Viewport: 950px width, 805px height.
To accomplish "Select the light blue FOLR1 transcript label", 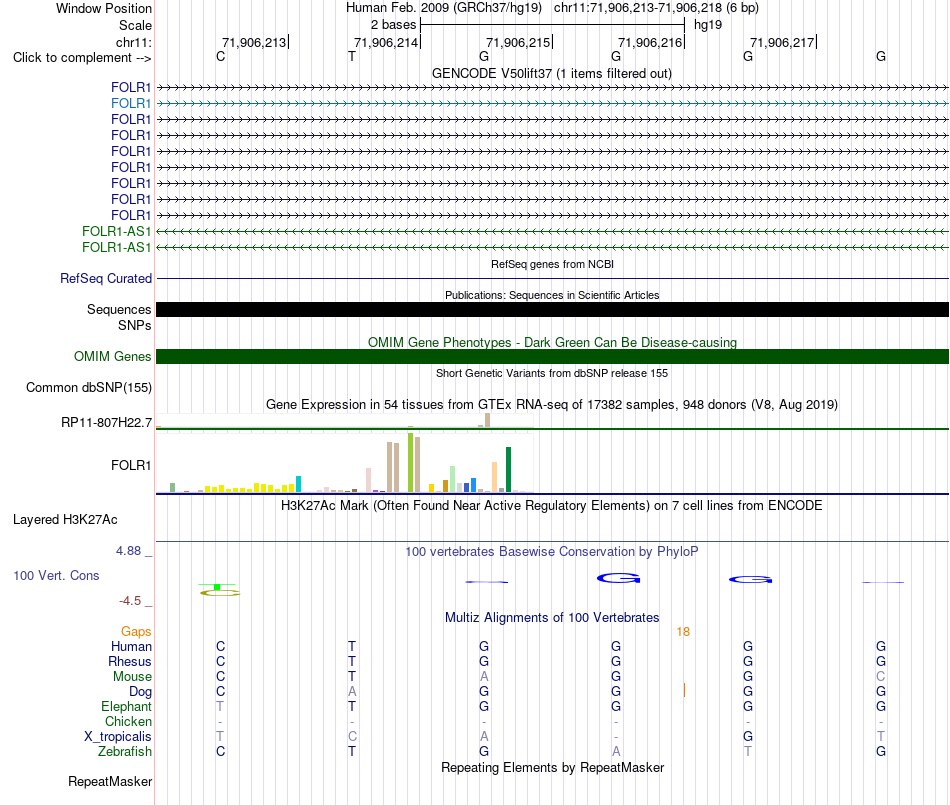I will pyautogui.click(x=131, y=104).
